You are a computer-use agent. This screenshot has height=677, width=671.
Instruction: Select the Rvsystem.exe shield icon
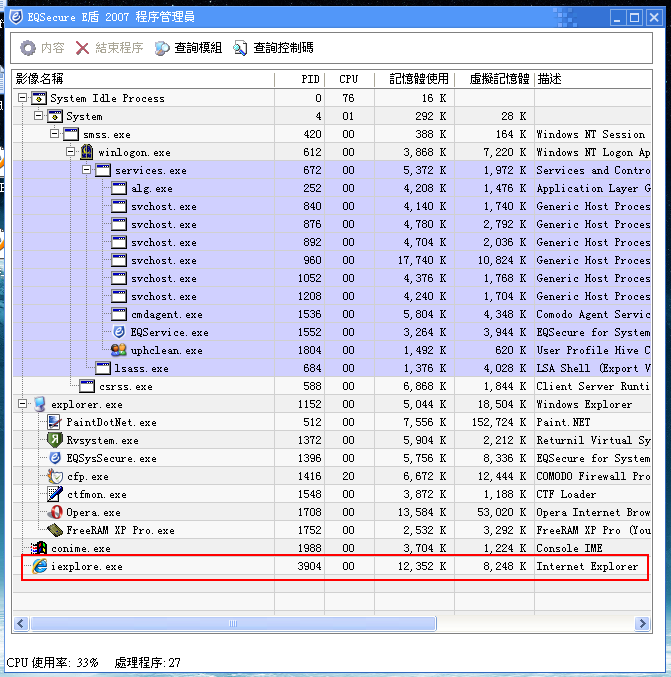point(55,440)
